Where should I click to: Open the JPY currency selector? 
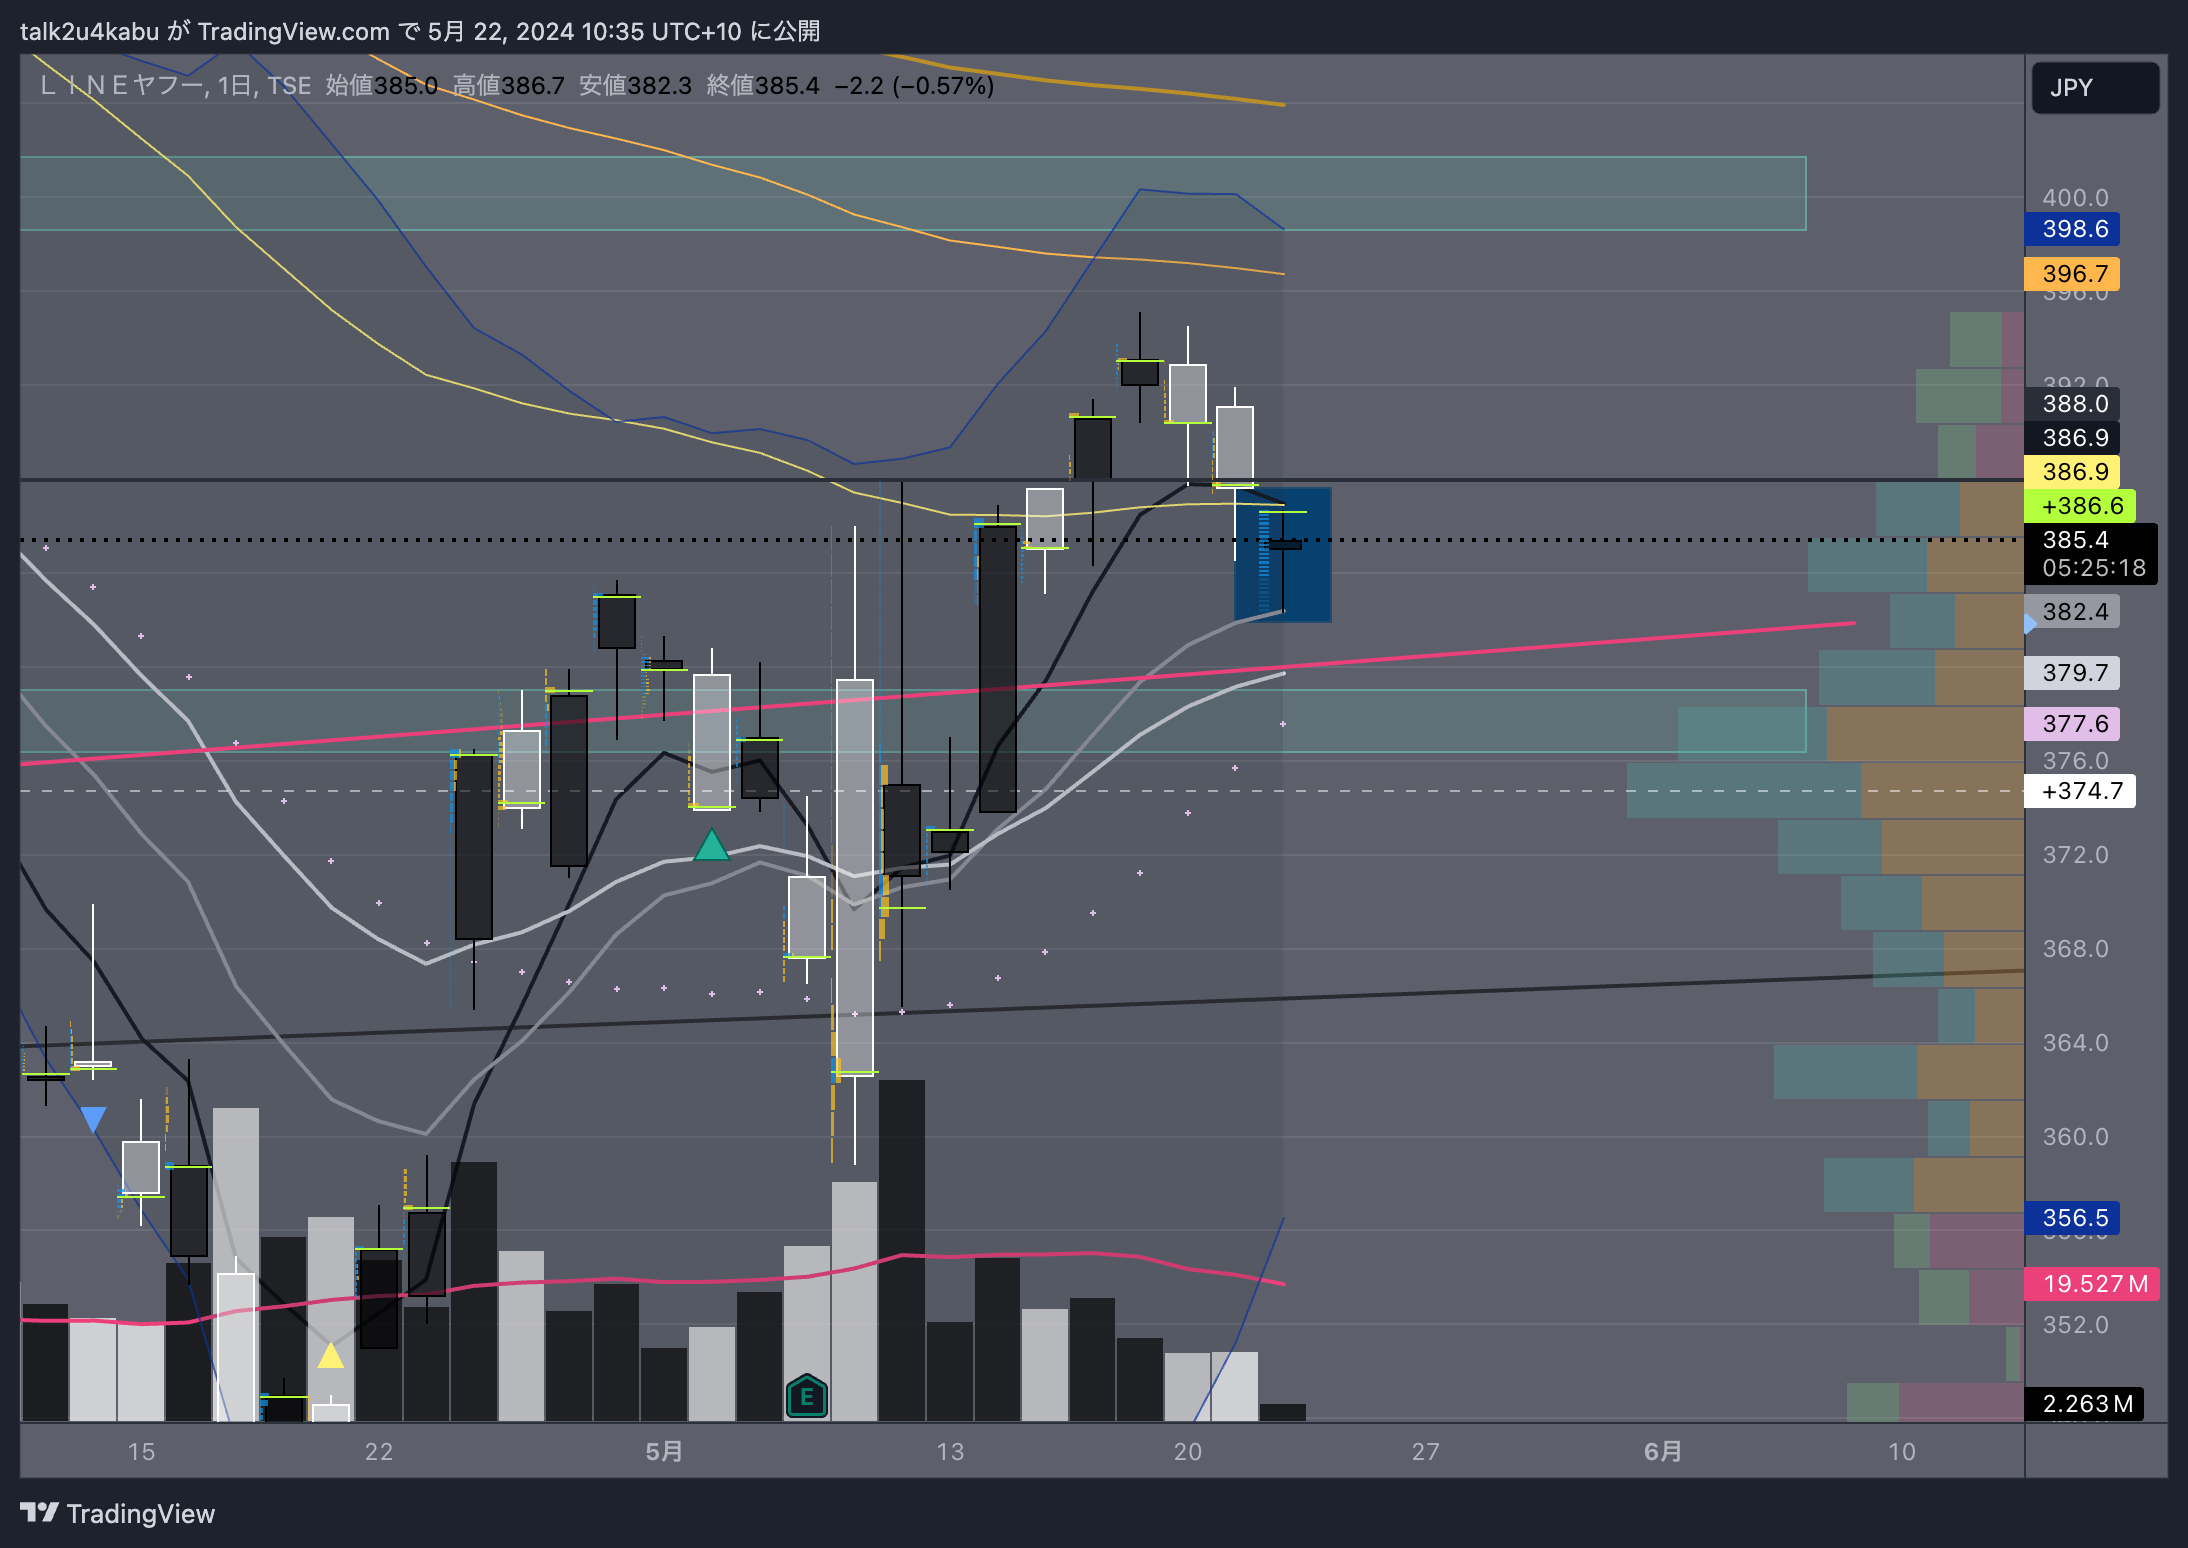coord(2095,88)
